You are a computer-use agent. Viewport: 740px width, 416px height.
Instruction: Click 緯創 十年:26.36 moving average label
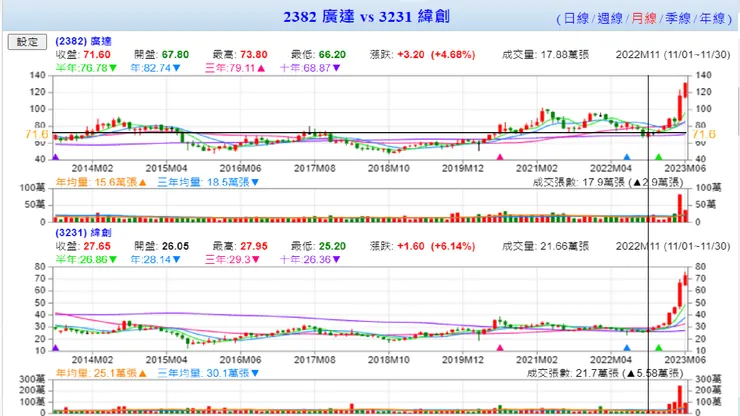coord(310,259)
